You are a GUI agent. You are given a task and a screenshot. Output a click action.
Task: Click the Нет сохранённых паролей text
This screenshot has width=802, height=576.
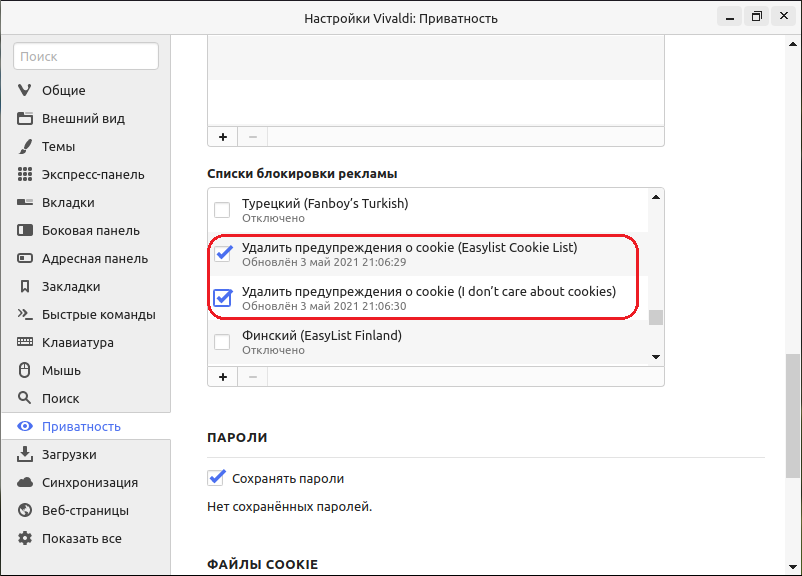[x=289, y=507]
